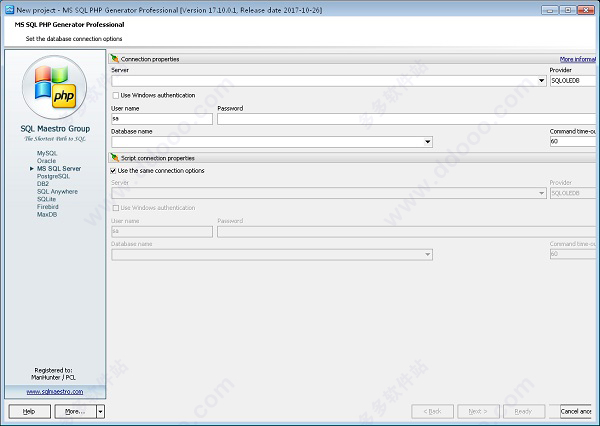
Task: Click the Cancel button
Action: [578, 412]
